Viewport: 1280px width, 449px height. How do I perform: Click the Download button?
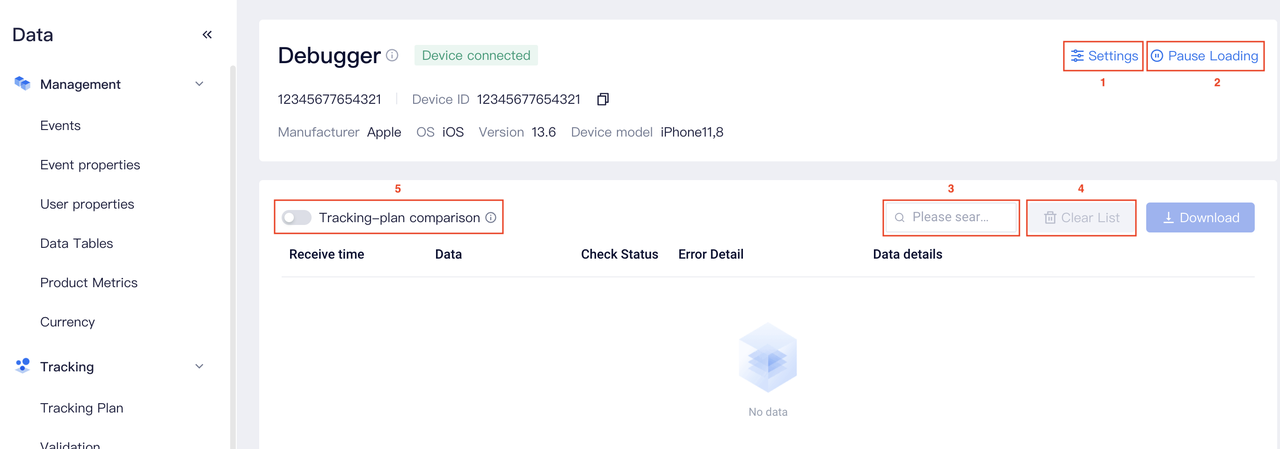[x=1200, y=218]
